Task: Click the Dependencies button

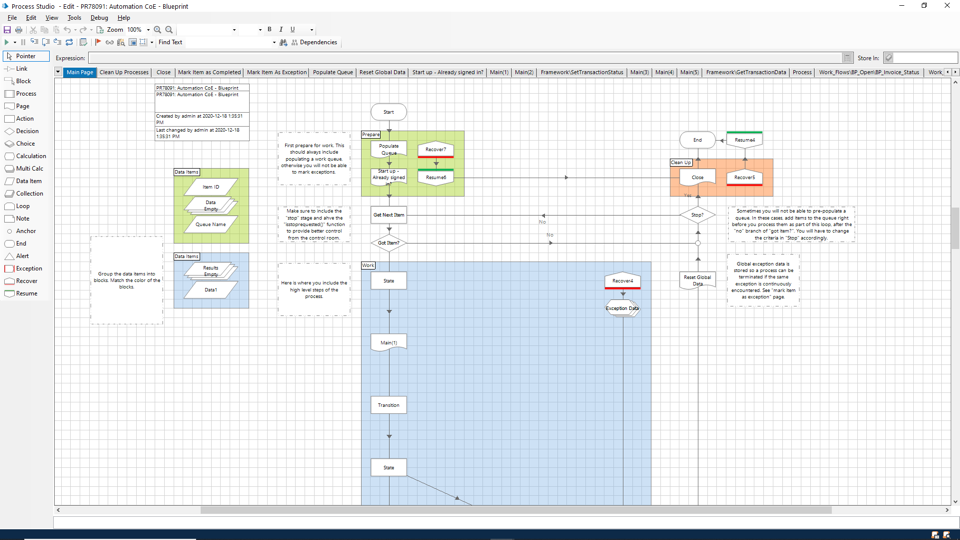Action: click(x=314, y=43)
